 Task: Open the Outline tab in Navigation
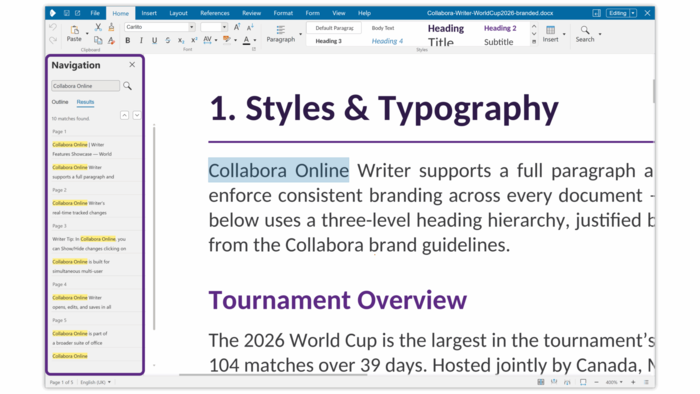tap(60, 102)
